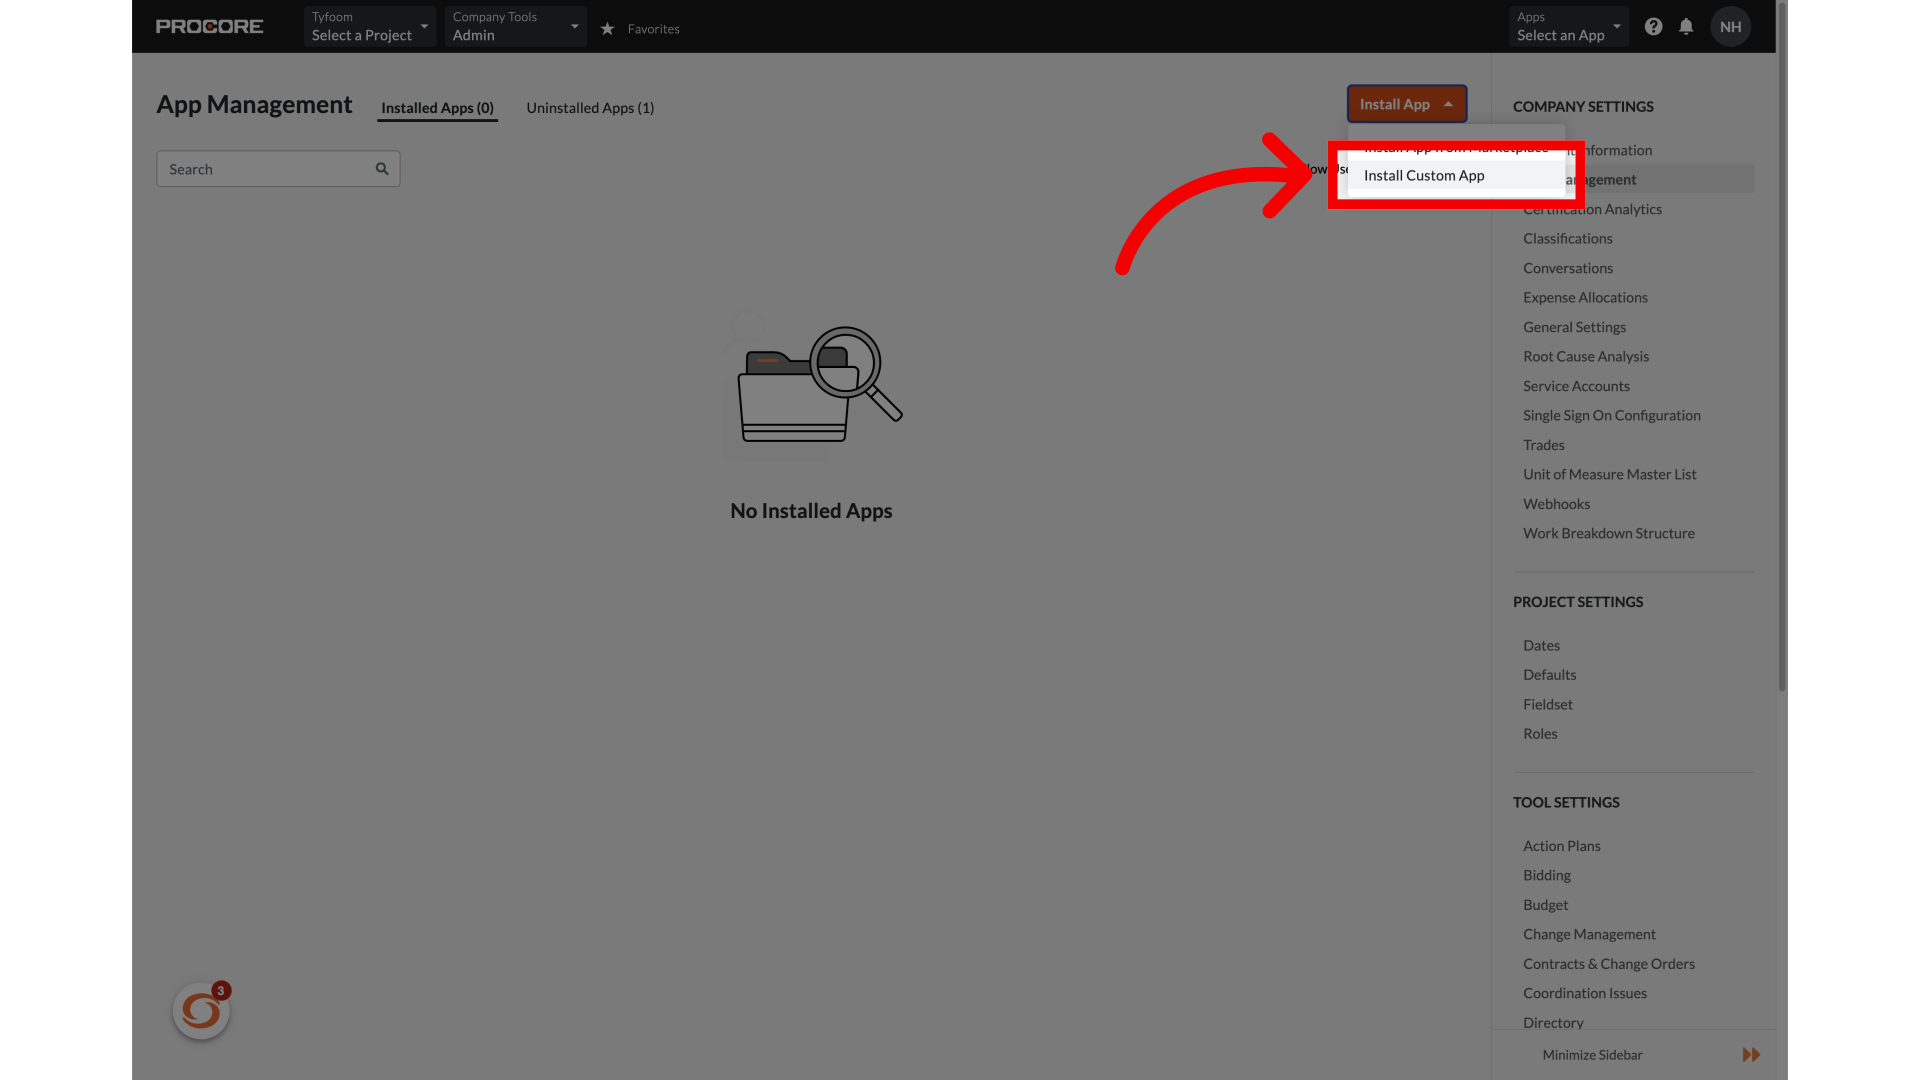Open the NH user avatar menu

1730,27
